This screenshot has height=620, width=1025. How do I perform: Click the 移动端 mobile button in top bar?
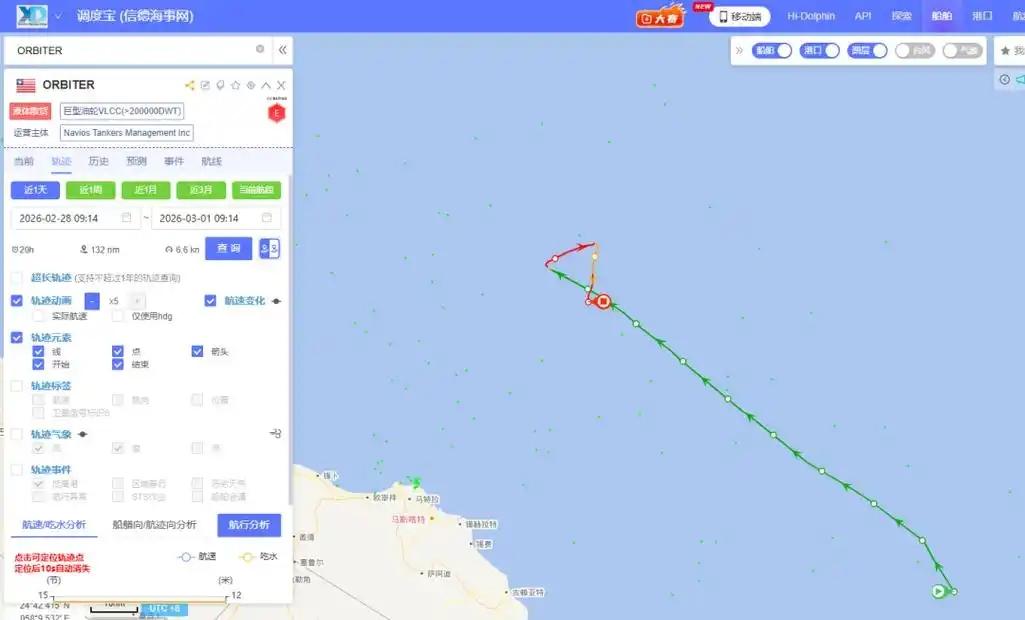(x=740, y=16)
